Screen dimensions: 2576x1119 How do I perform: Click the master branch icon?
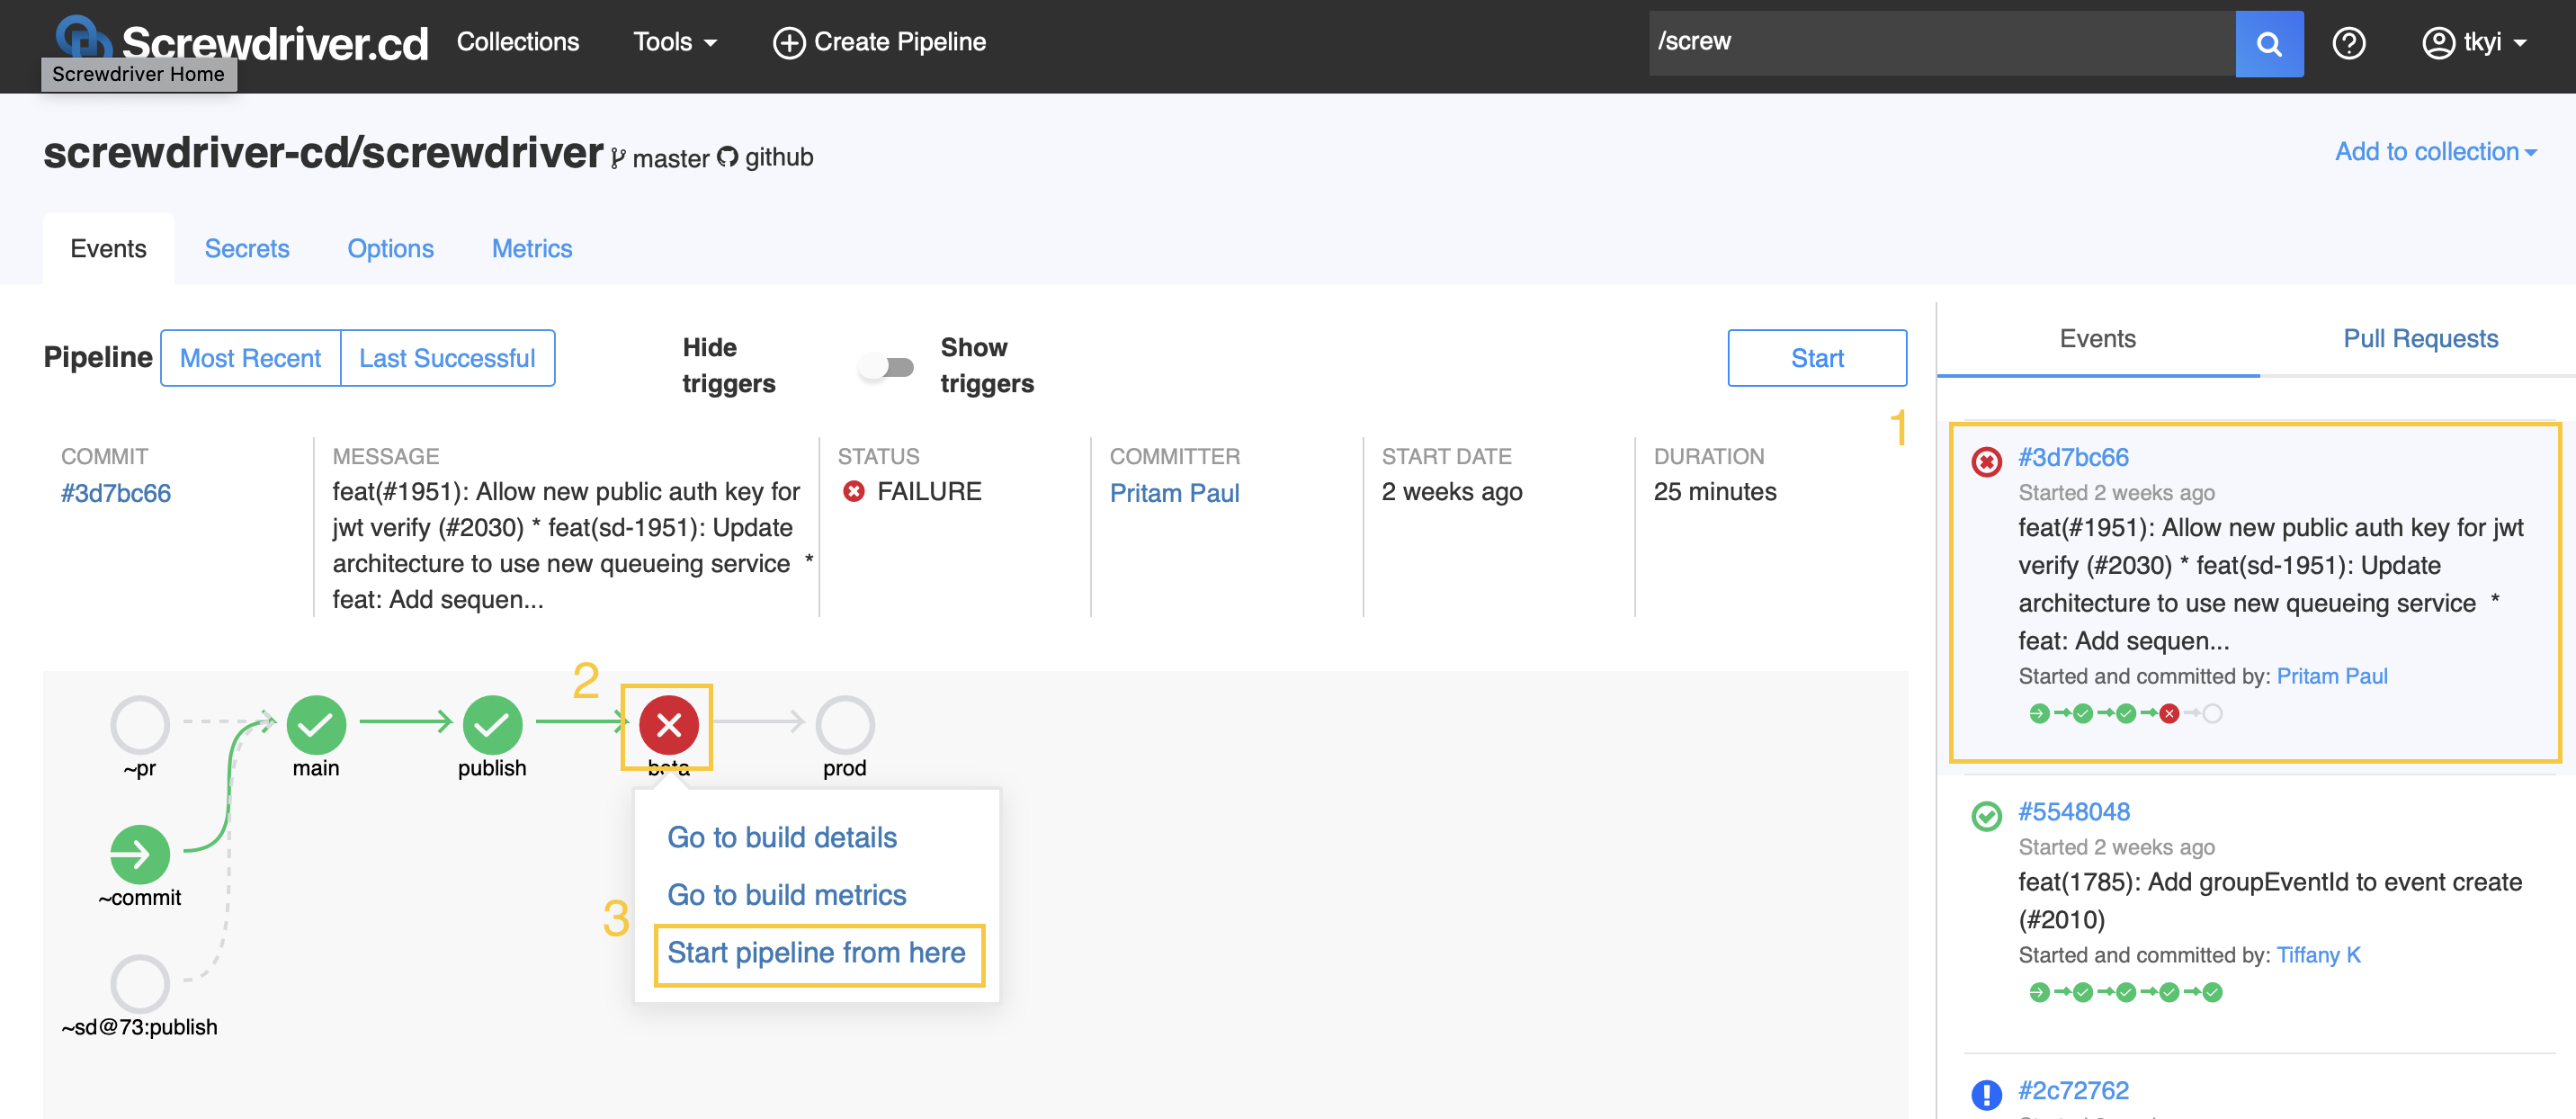click(618, 158)
